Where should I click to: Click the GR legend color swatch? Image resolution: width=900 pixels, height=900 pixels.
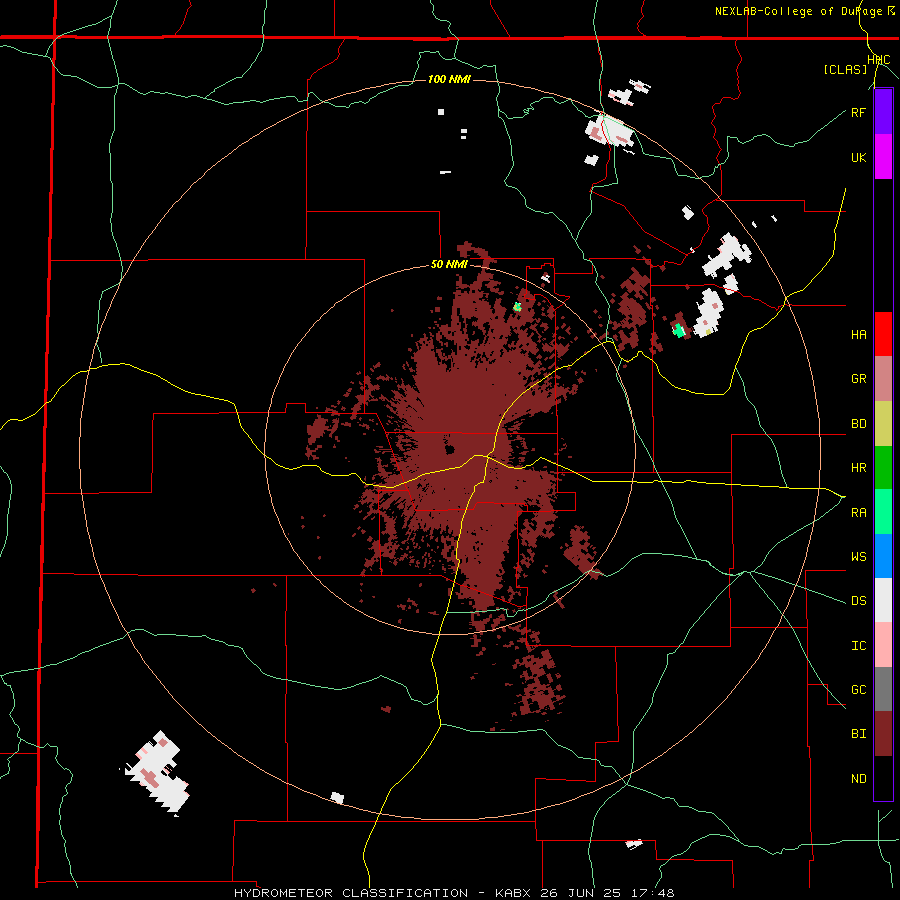[x=883, y=378]
